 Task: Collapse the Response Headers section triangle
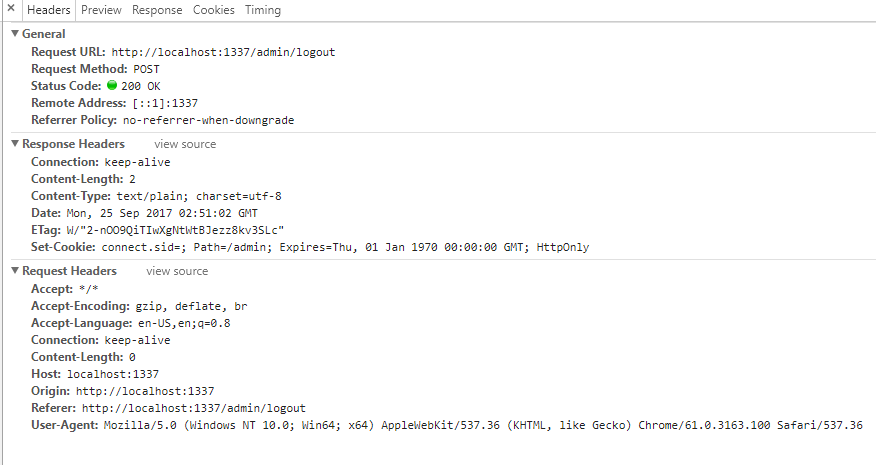coord(15,144)
